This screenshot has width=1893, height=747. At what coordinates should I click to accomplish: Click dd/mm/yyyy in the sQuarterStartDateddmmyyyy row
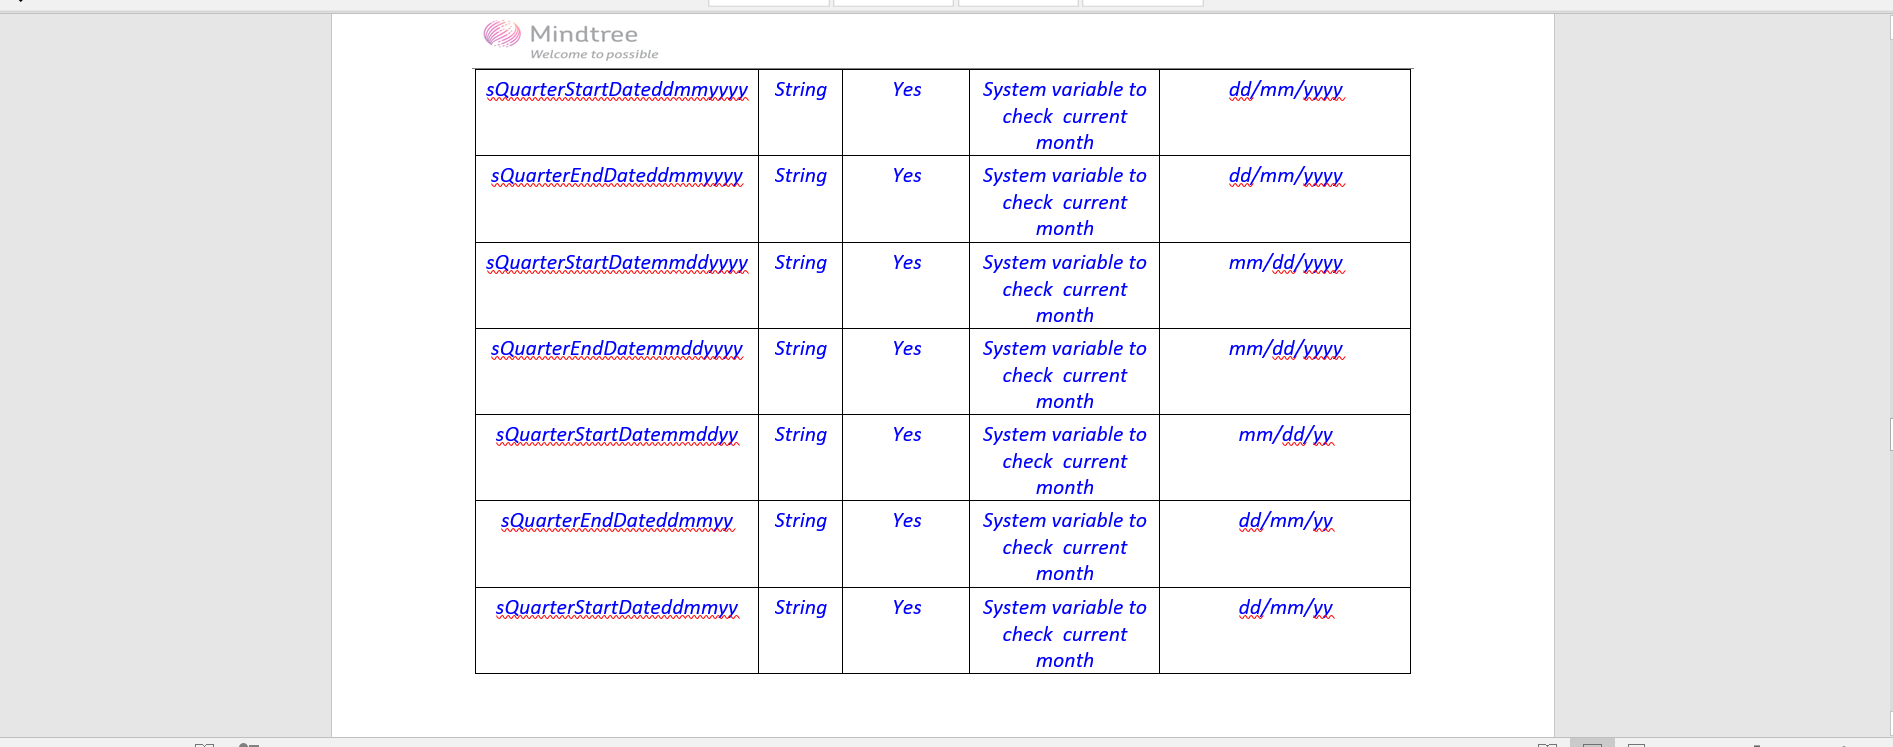click(1285, 90)
